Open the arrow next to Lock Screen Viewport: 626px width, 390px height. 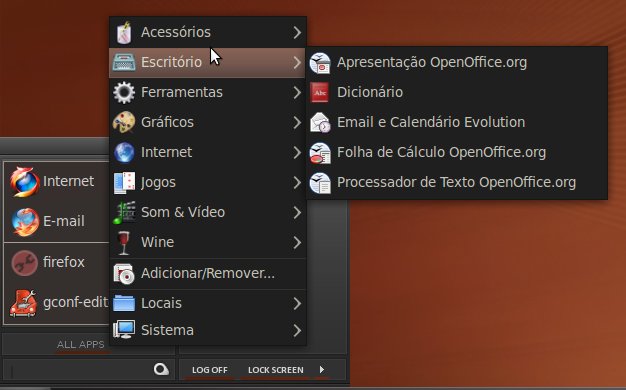pyautogui.click(x=322, y=370)
